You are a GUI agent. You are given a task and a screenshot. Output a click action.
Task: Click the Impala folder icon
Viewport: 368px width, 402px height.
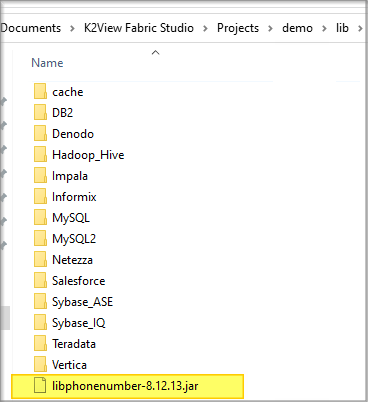(40, 176)
